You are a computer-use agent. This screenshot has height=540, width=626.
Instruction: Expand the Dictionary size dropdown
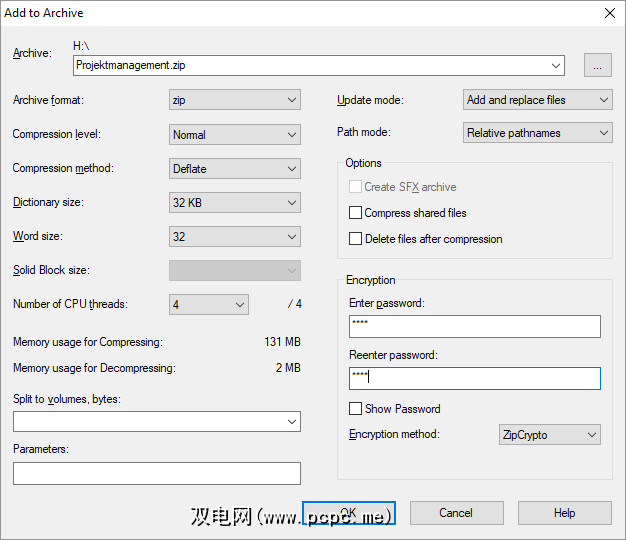235,203
